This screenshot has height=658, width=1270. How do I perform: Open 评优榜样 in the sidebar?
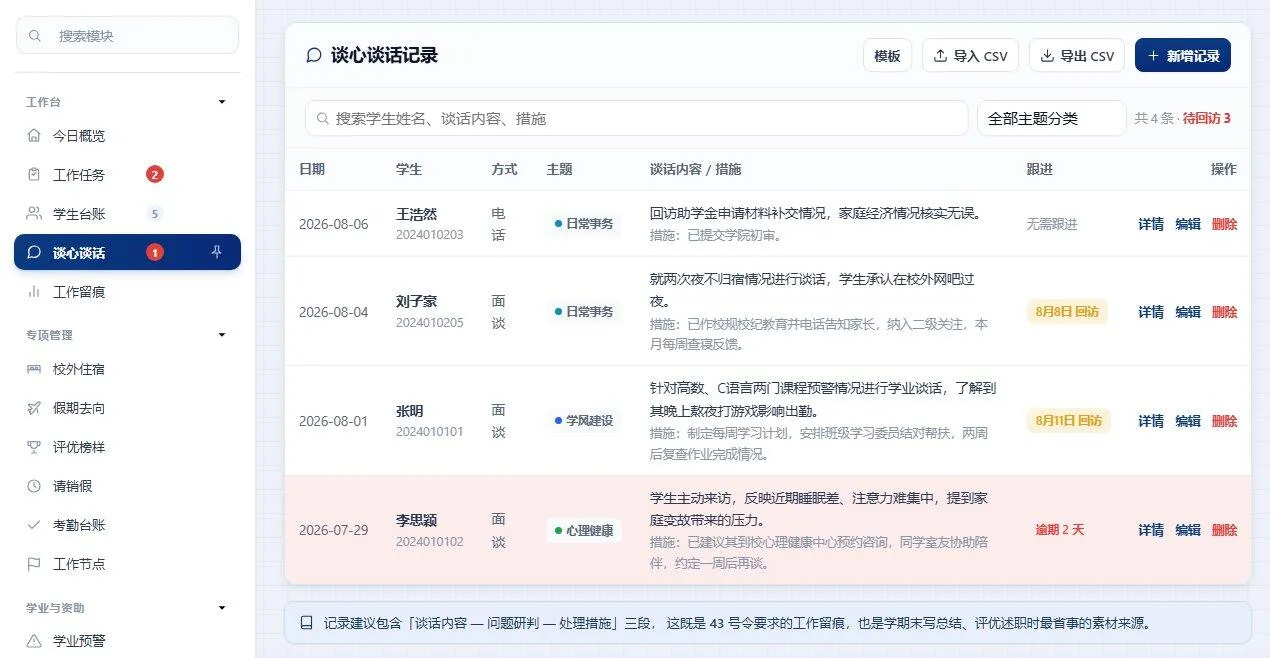(127, 447)
